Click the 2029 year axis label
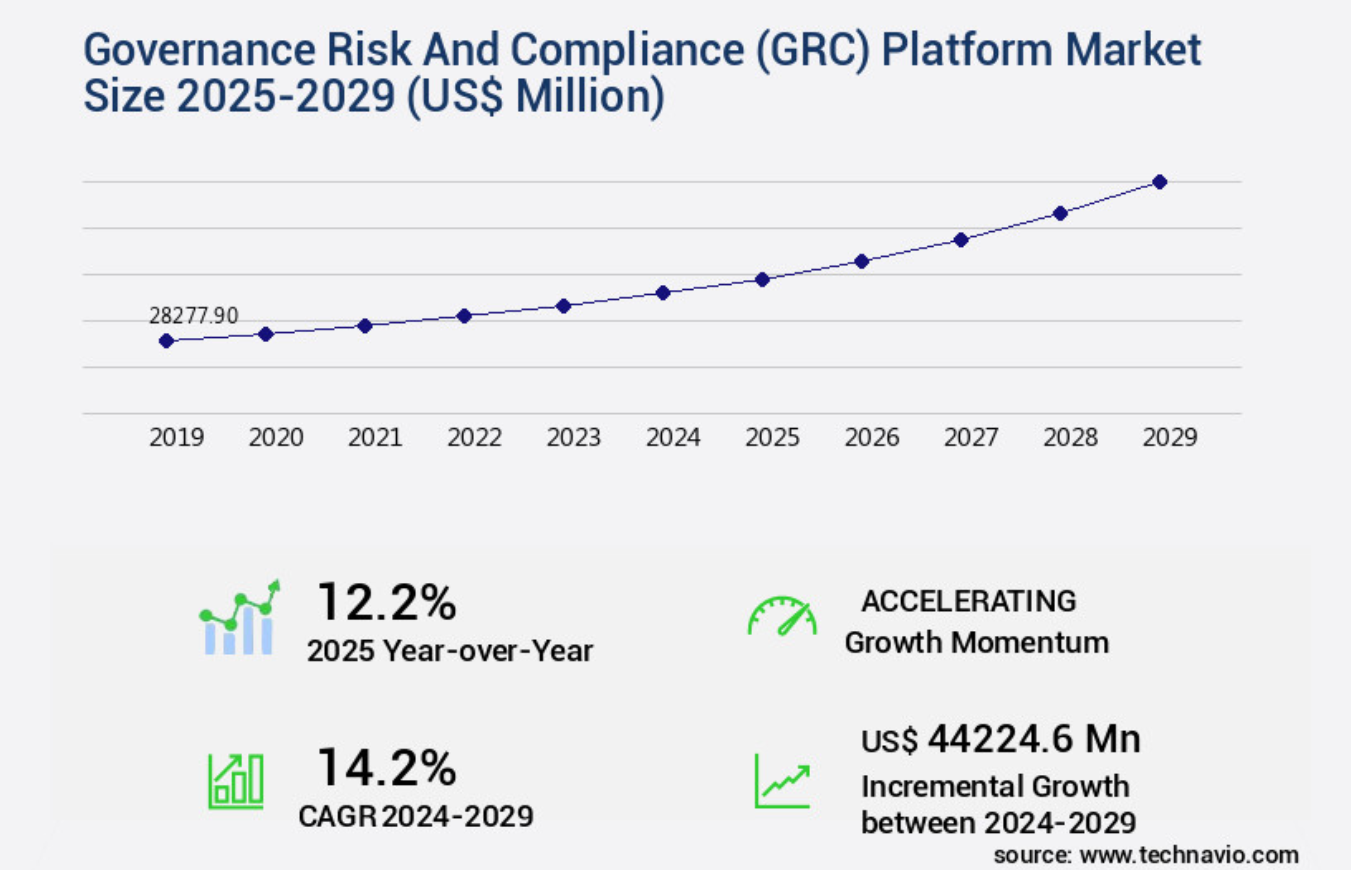Image resolution: width=1352 pixels, height=870 pixels. tap(1170, 437)
